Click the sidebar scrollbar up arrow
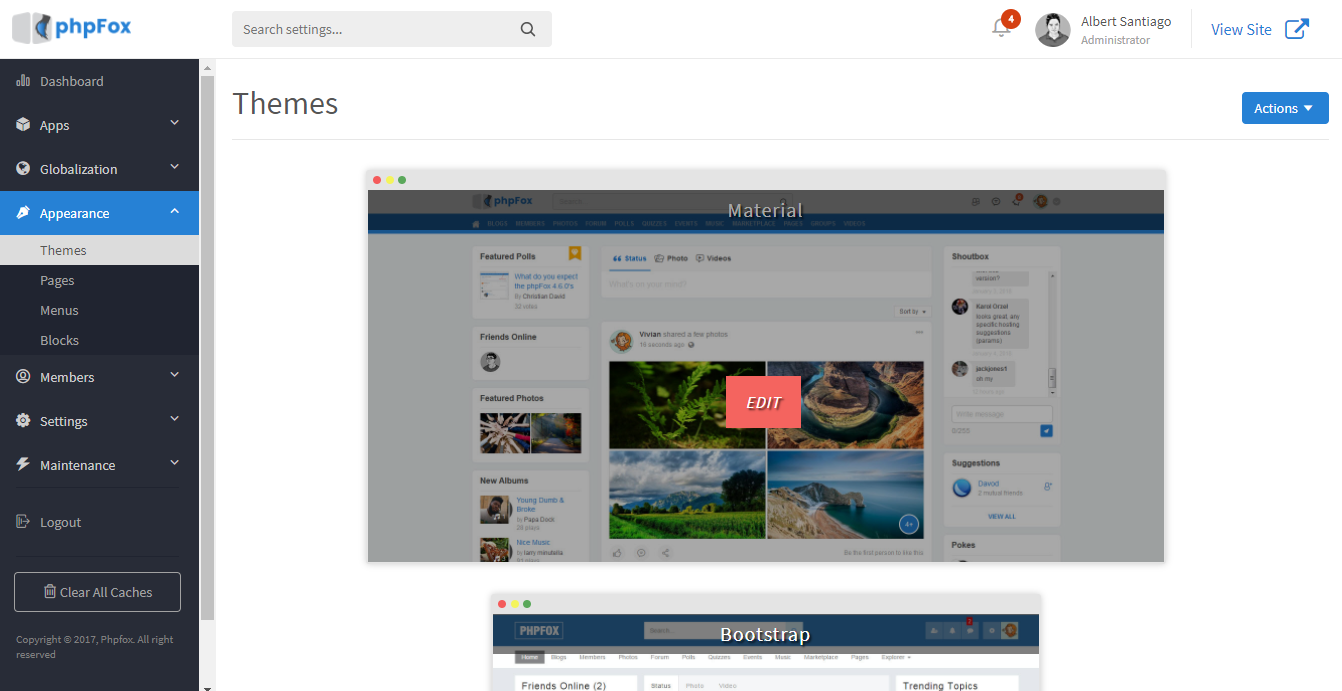This screenshot has width=1342, height=691. coord(207,68)
